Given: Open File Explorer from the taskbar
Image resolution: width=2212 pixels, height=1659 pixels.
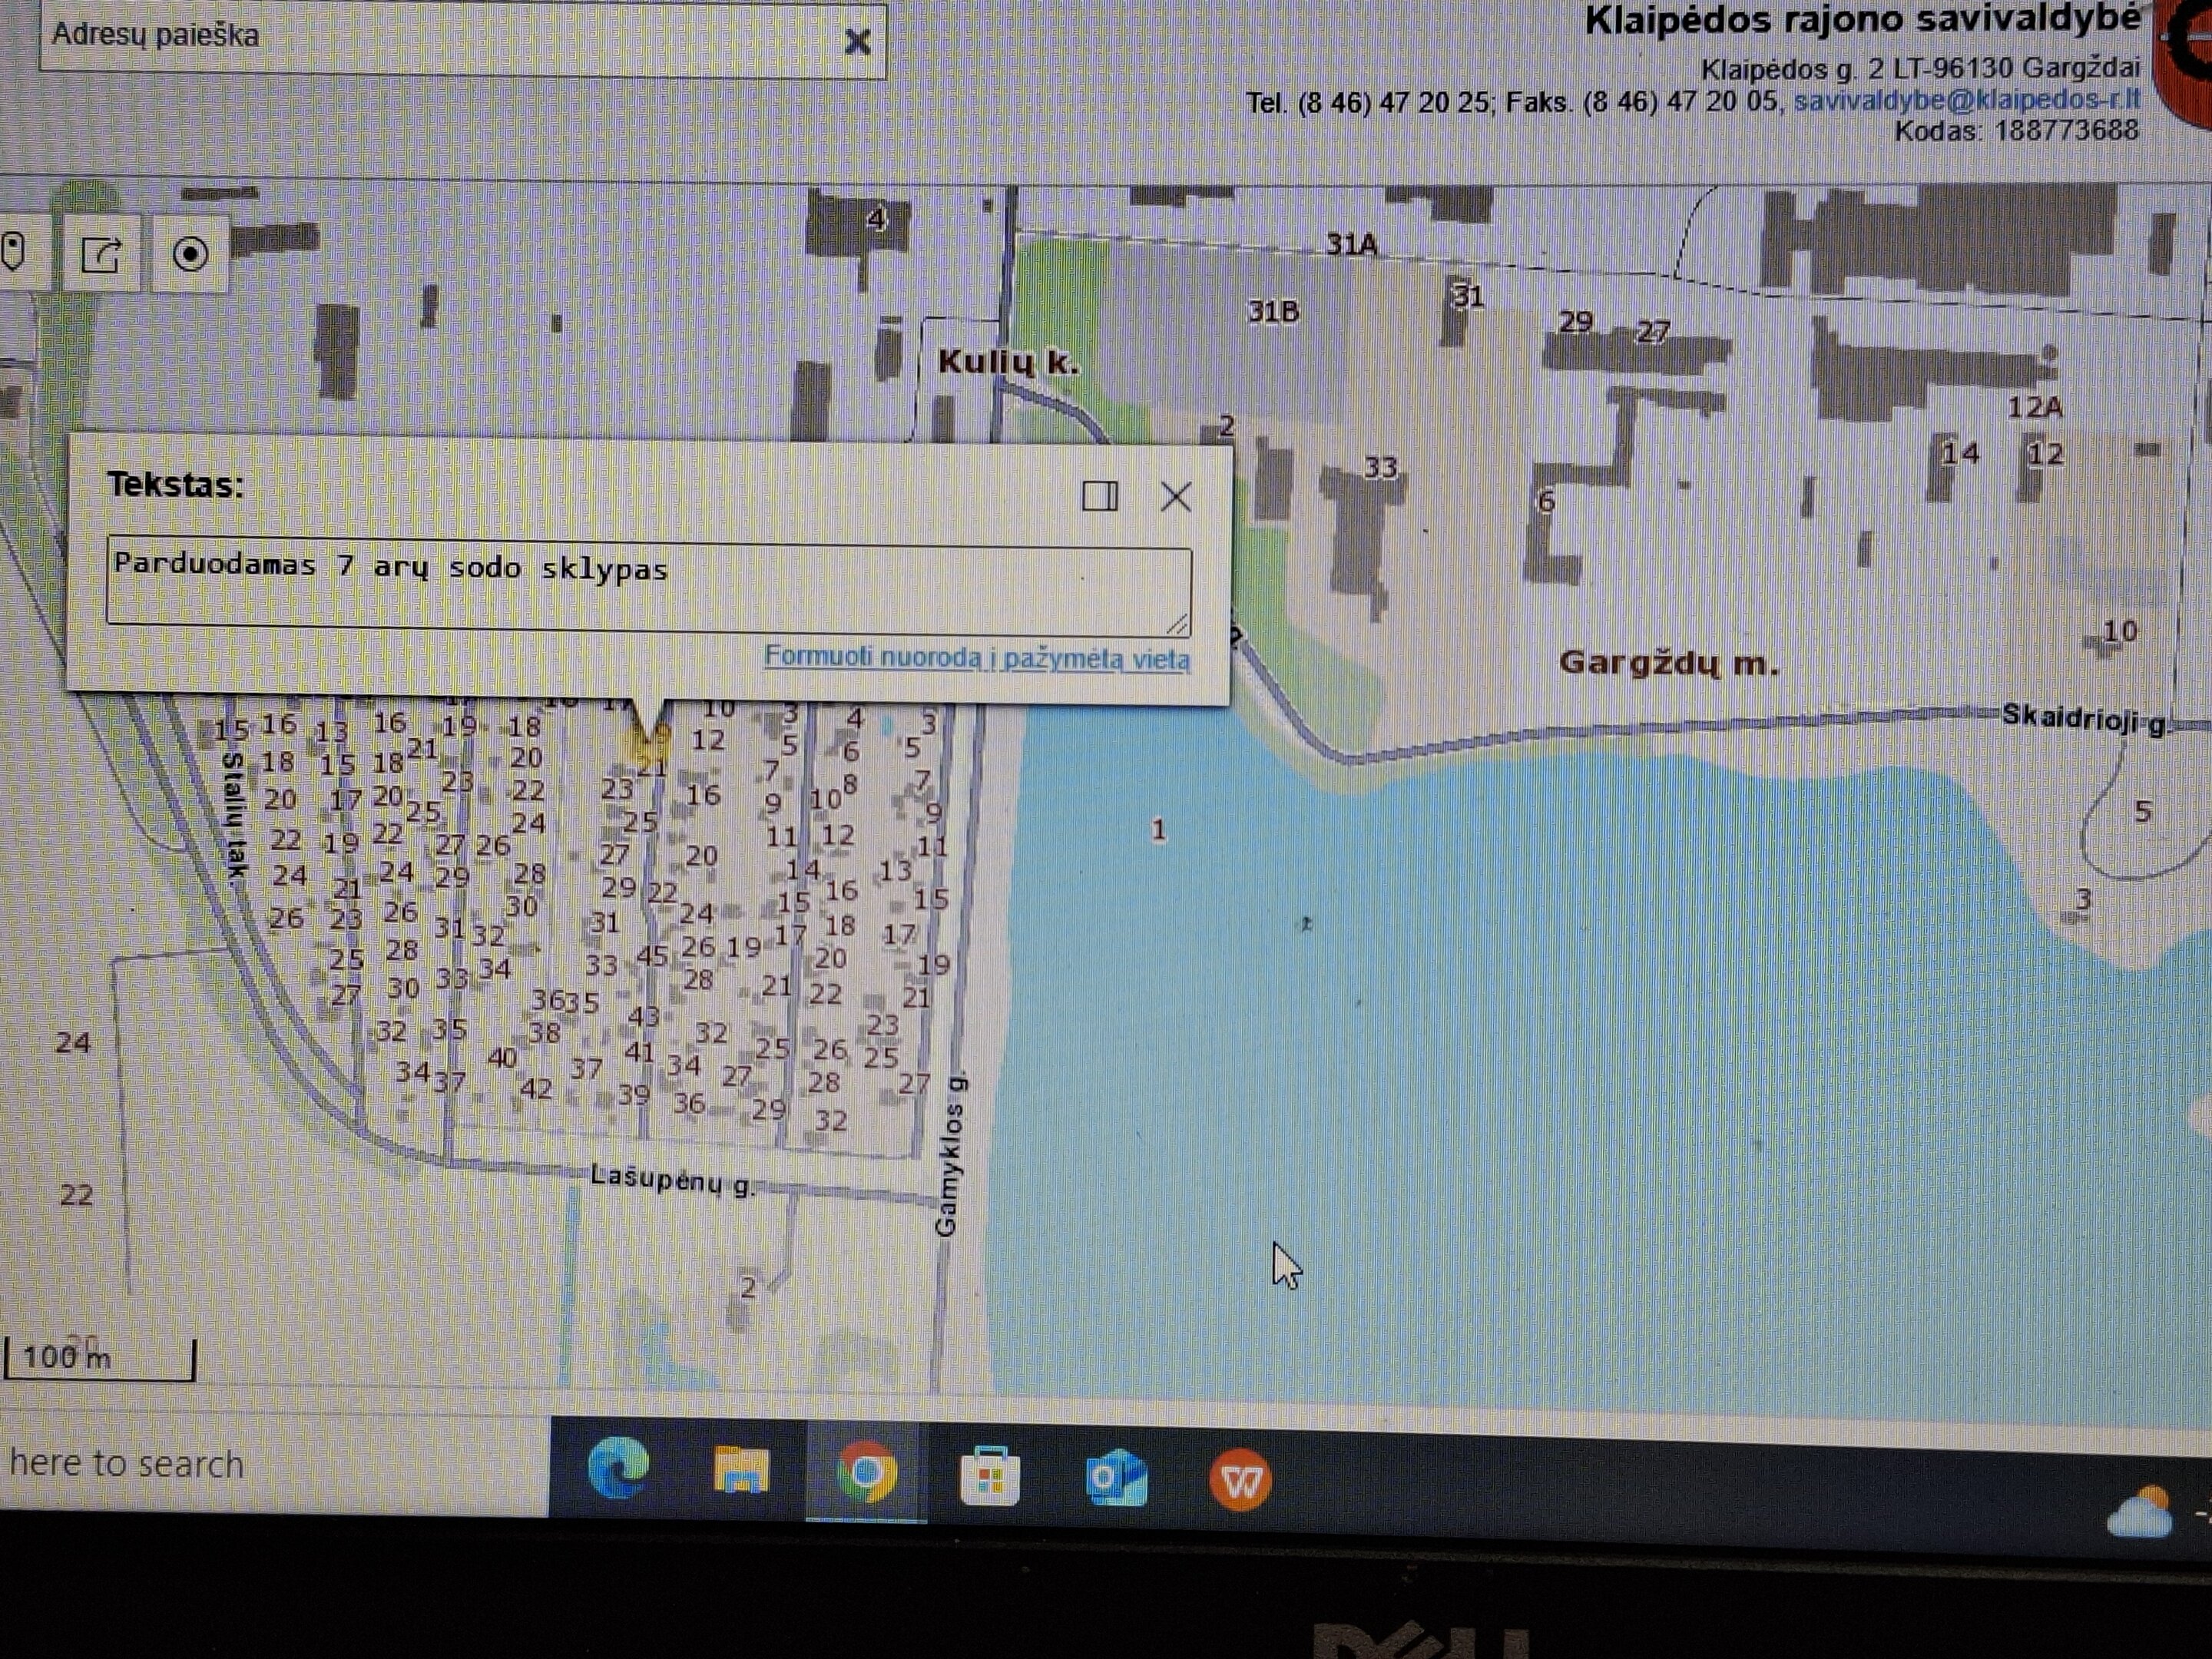Looking at the screenshot, I should [x=741, y=1470].
